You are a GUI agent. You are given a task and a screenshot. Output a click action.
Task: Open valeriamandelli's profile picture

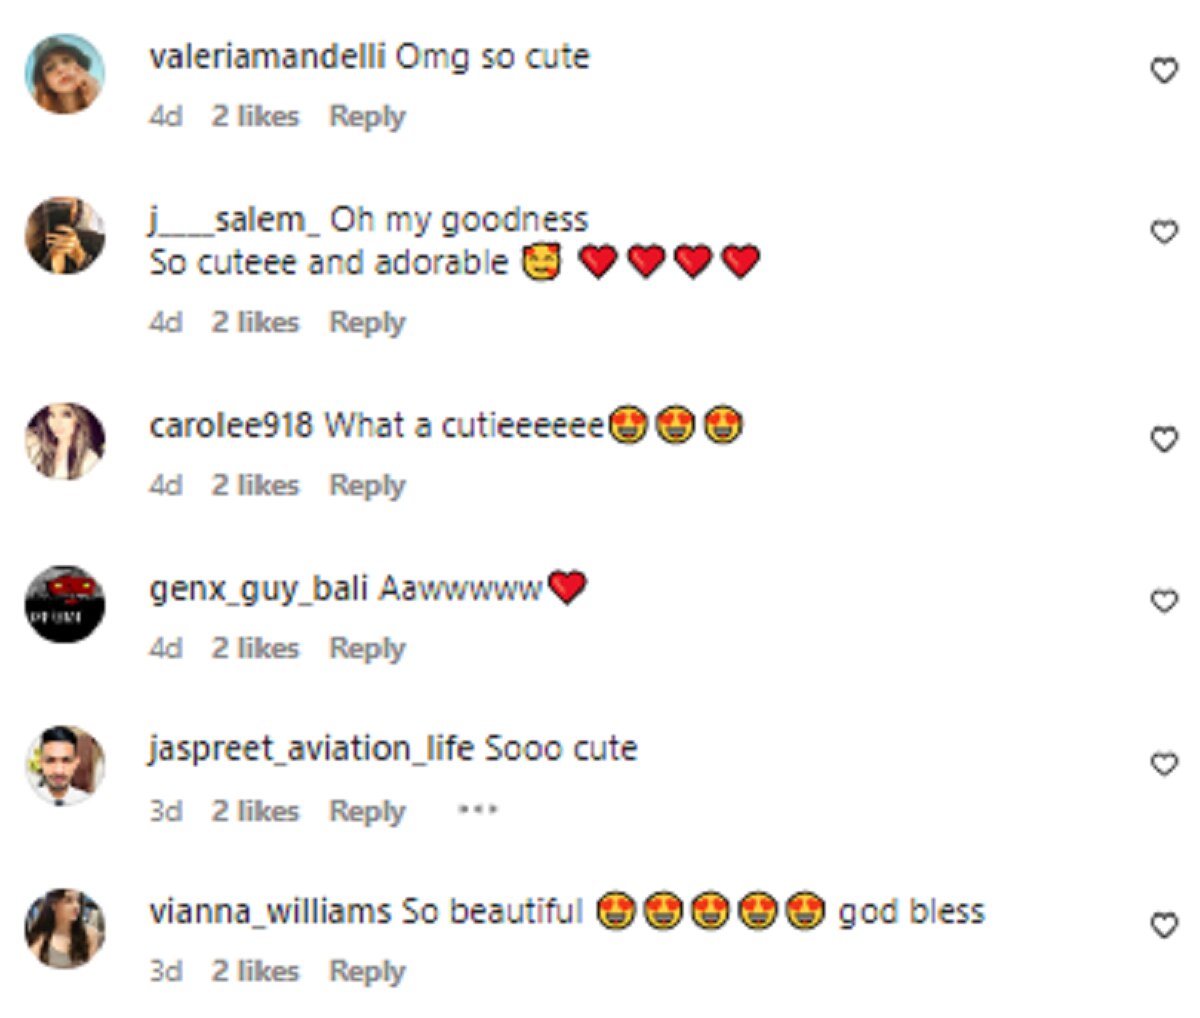tap(65, 74)
